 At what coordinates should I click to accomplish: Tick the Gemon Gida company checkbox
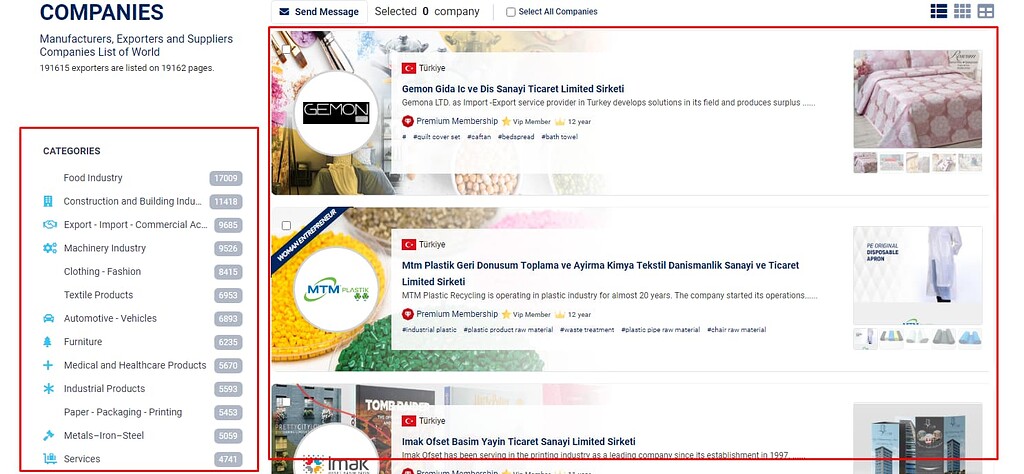point(286,50)
